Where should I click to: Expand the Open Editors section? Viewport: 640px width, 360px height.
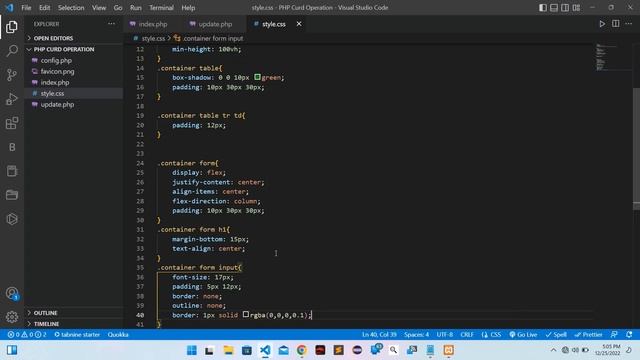coord(73,38)
